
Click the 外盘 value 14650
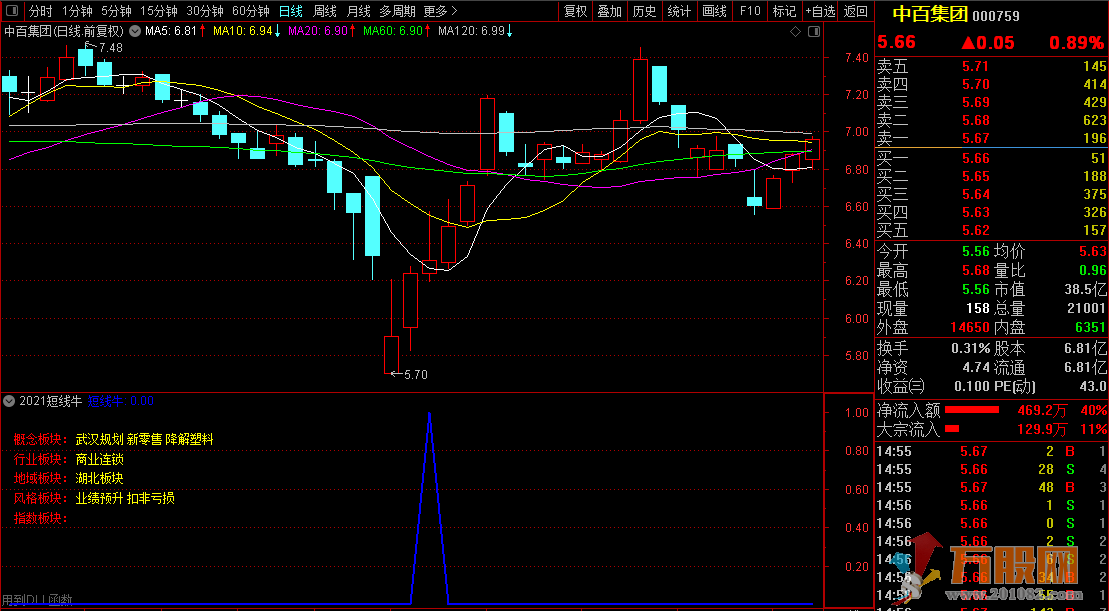(969, 327)
